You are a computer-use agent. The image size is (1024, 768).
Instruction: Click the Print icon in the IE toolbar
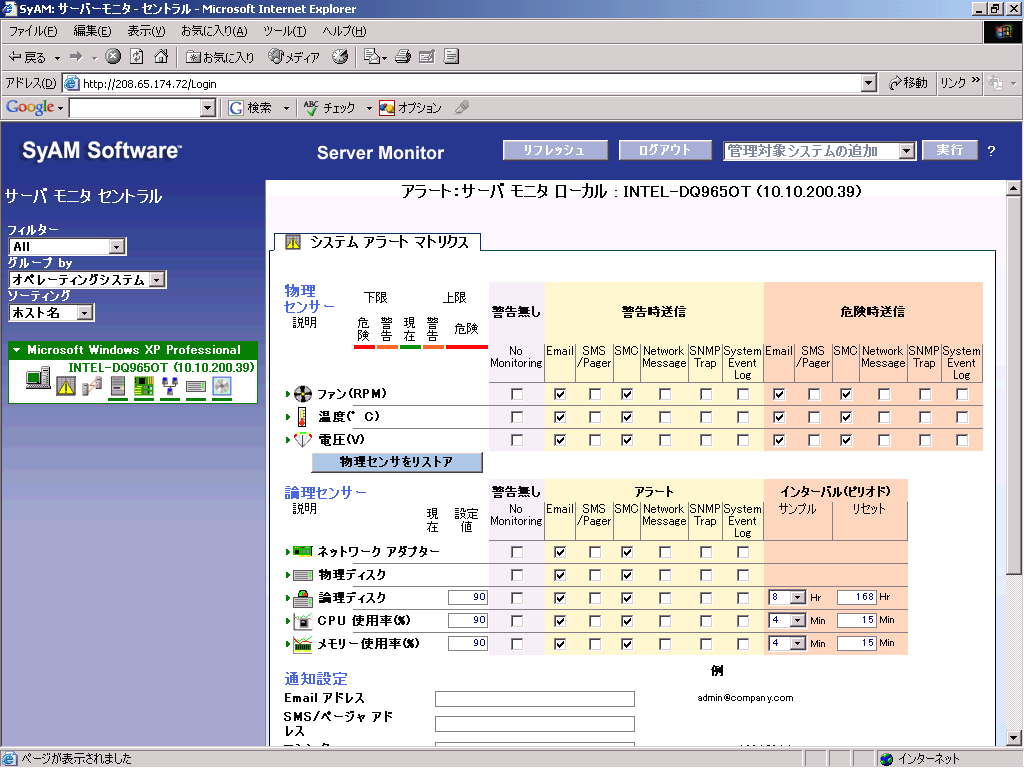[403, 57]
